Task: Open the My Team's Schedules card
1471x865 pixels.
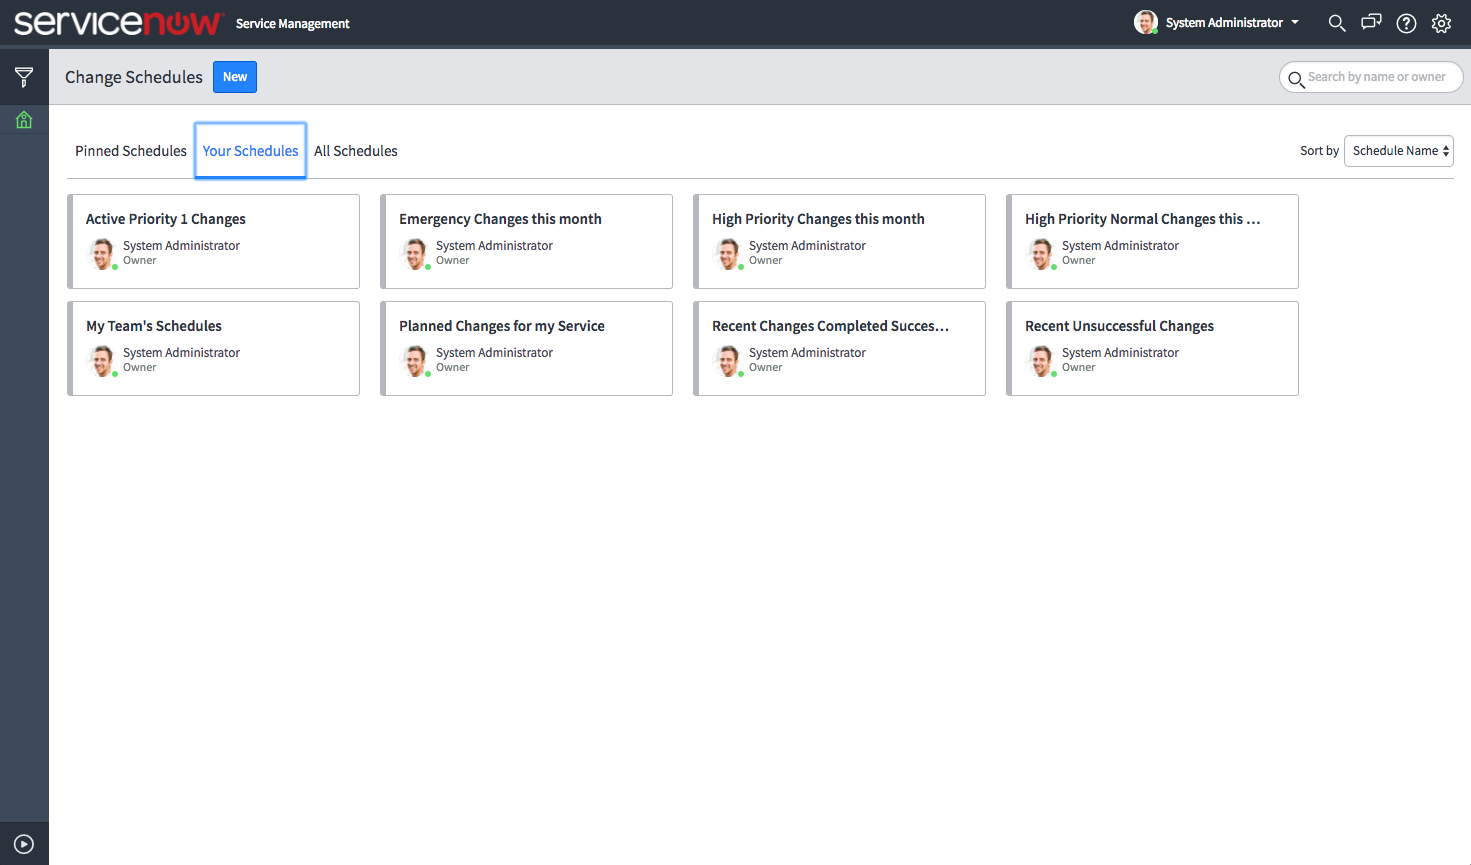Action: point(213,348)
